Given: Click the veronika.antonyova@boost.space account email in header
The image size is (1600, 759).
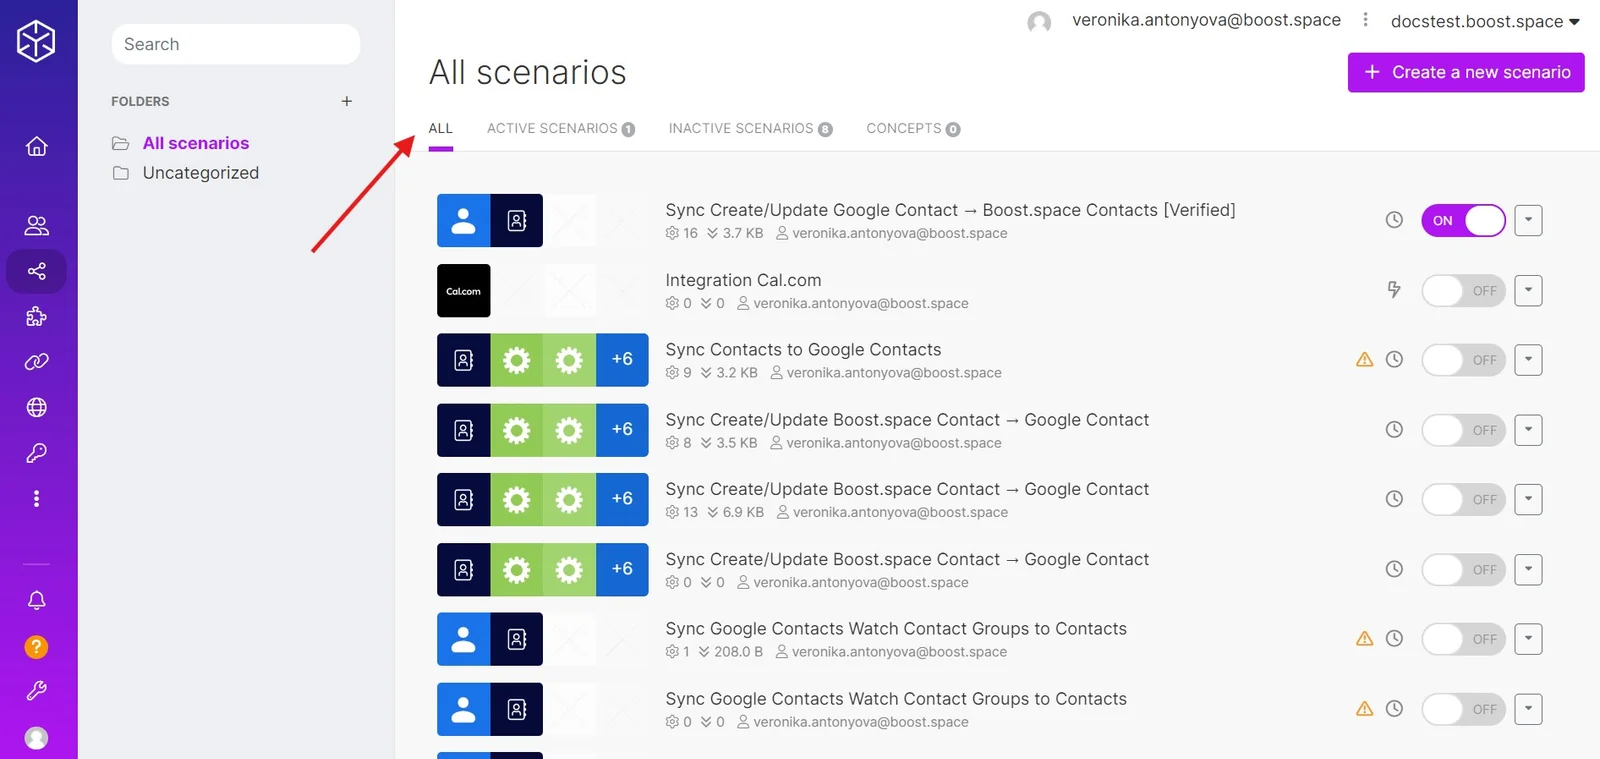Looking at the screenshot, I should (x=1206, y=20).
